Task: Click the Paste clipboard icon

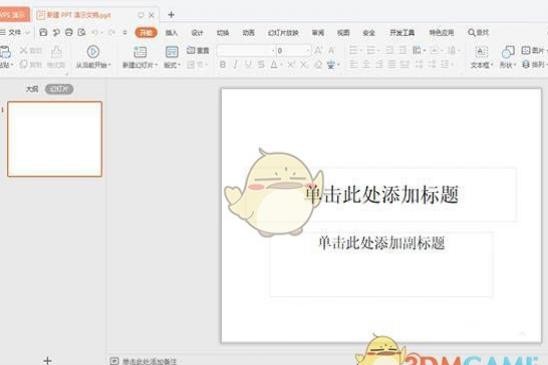Action: tap(5, 52)
